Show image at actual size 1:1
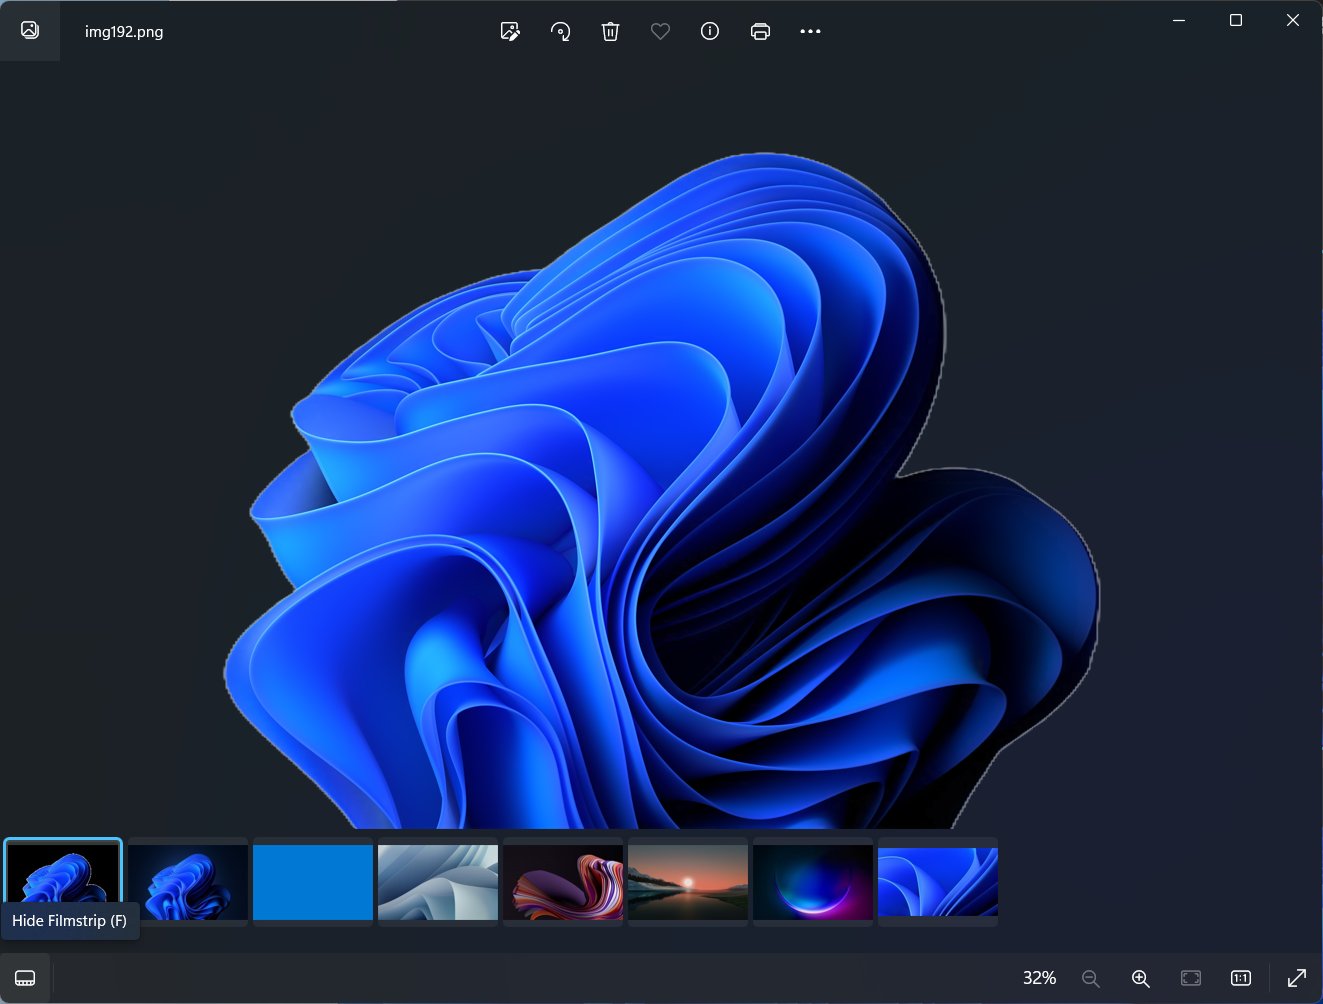1323x1004 pixels. coord(1241,978)
